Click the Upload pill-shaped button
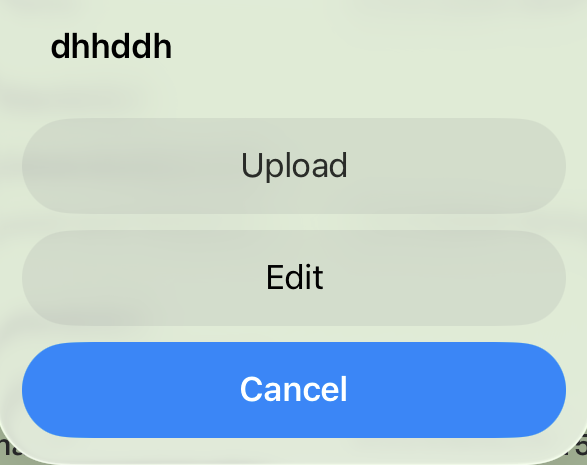This screenshot has width=587, height=465. point(294,166)
